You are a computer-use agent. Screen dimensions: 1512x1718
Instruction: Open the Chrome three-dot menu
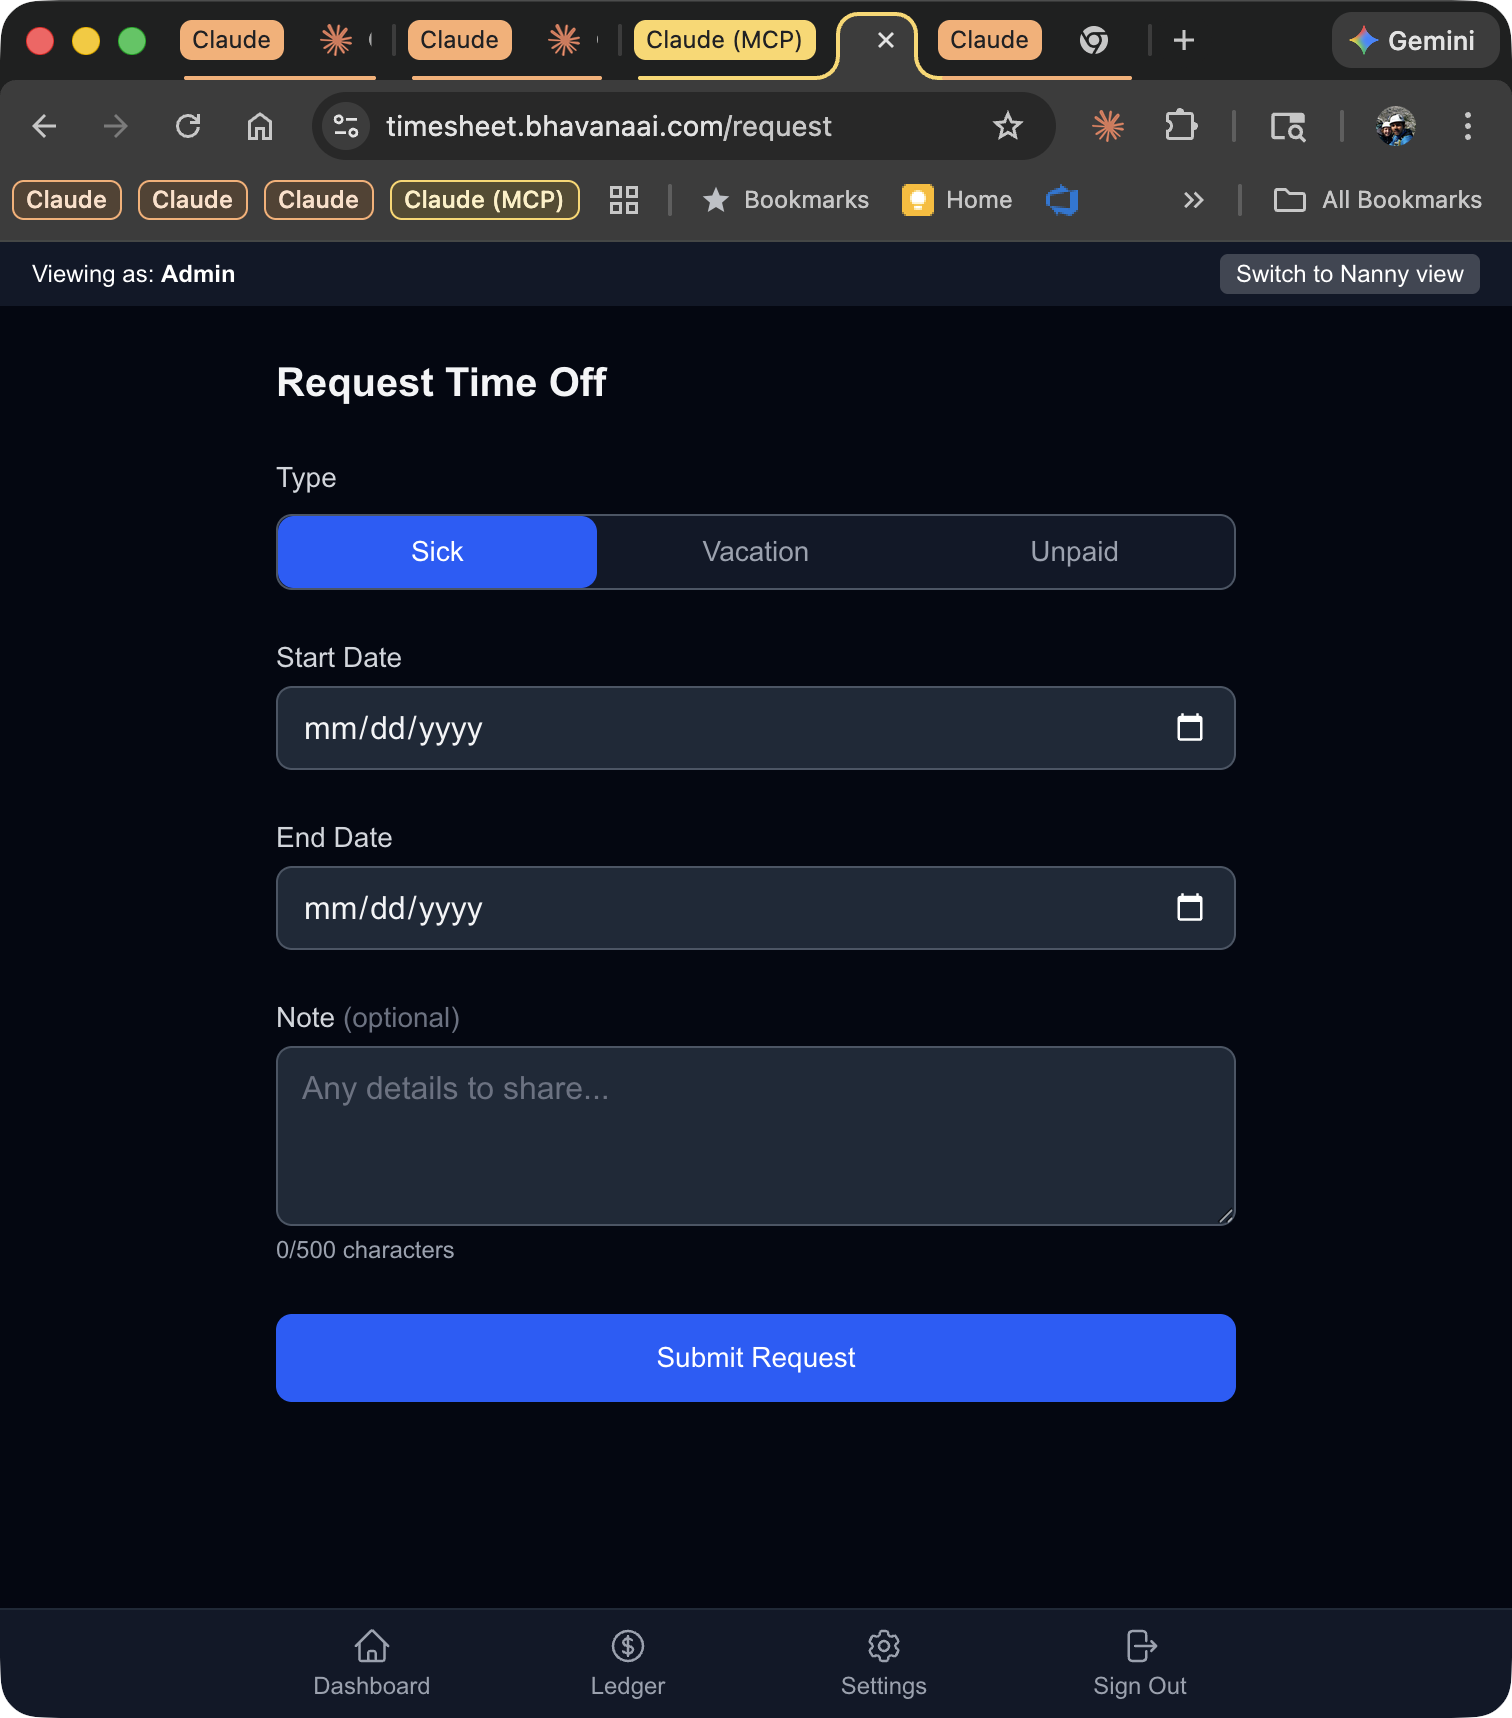[x=1468, y=126]
